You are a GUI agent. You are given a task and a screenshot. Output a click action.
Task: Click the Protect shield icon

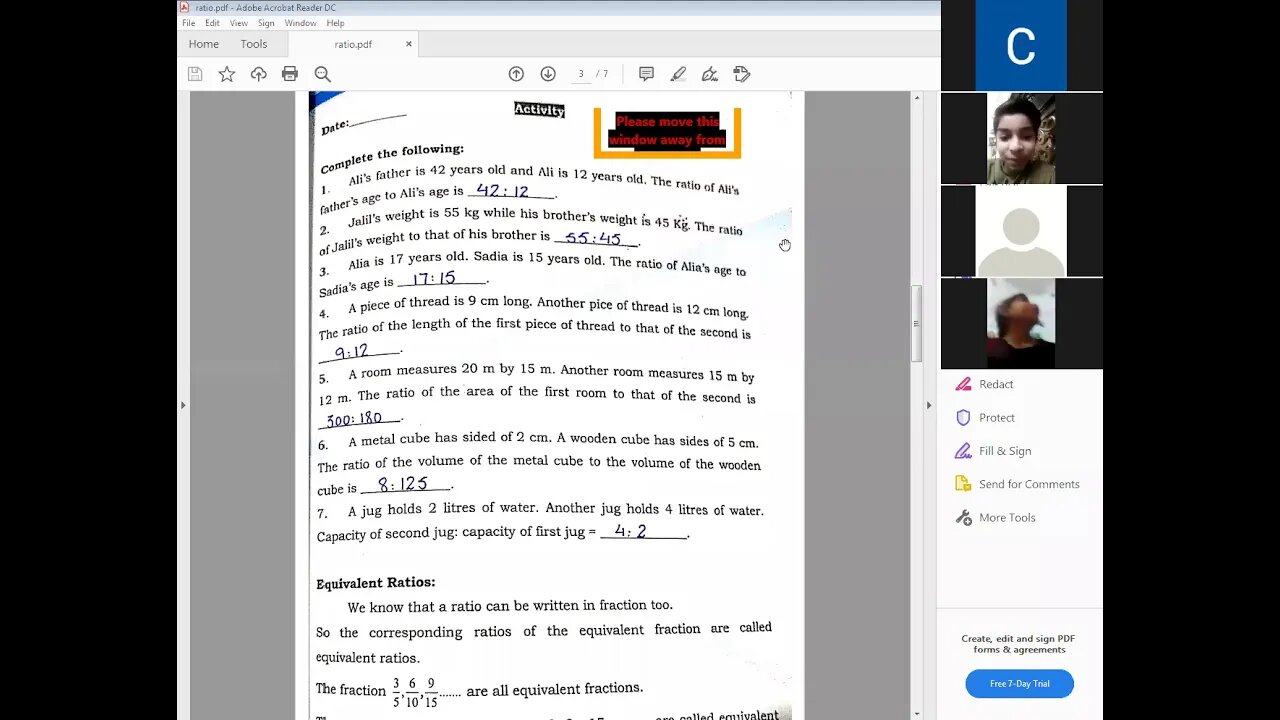(963, 417)
